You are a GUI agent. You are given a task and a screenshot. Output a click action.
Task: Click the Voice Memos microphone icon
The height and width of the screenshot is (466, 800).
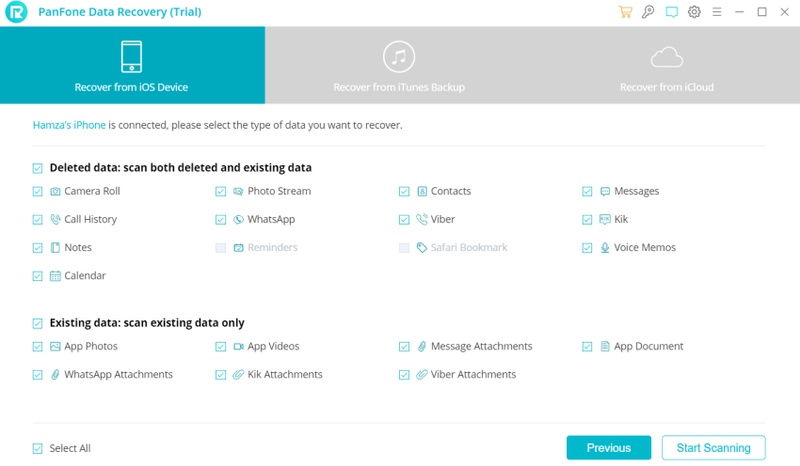click(605, 248)
